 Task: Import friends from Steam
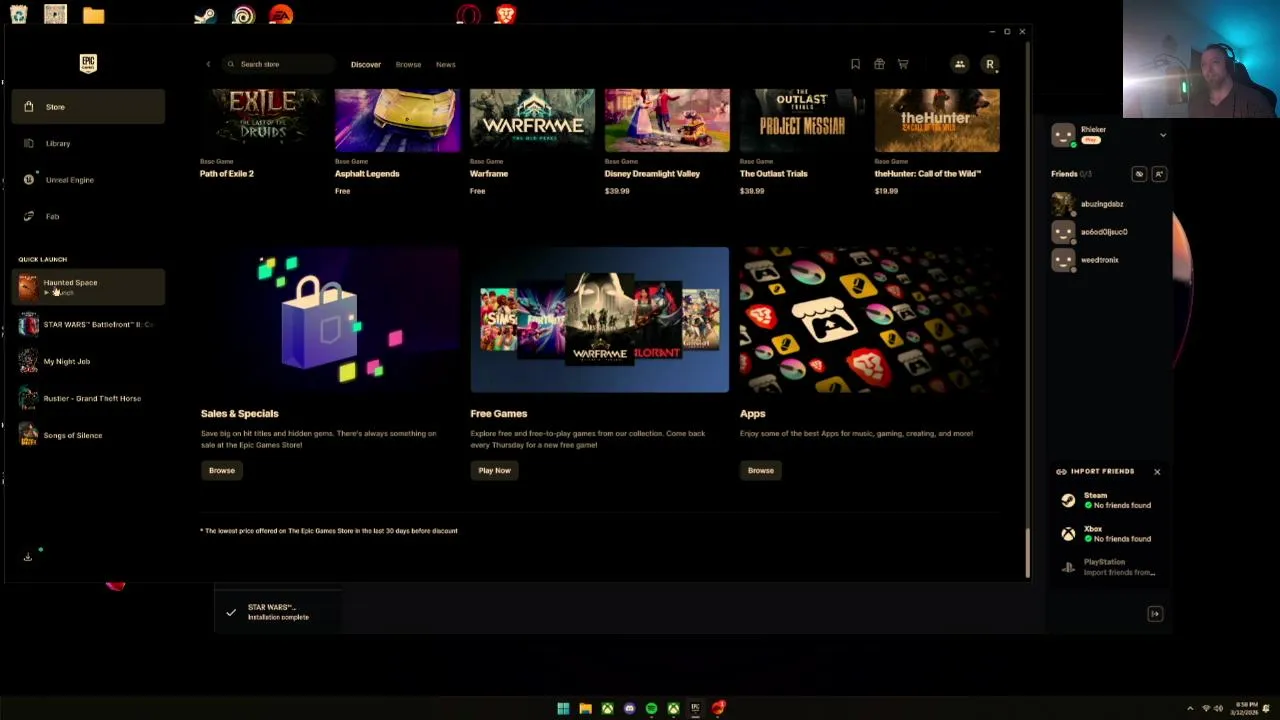tap(1108, 500)
